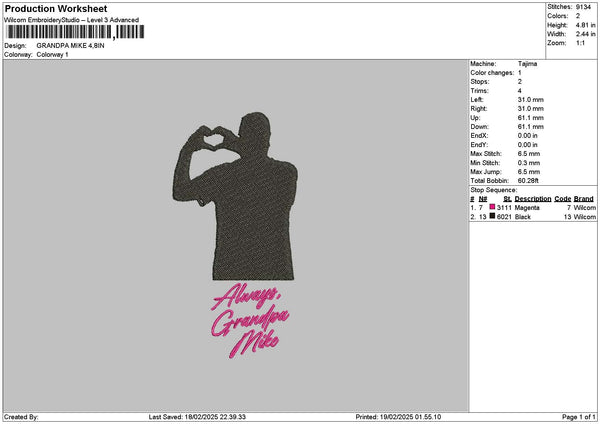This screenshot has height=424, width=600.
Task: Click the Brand column header
Action: pyautogui.click(x=584, y=199)
